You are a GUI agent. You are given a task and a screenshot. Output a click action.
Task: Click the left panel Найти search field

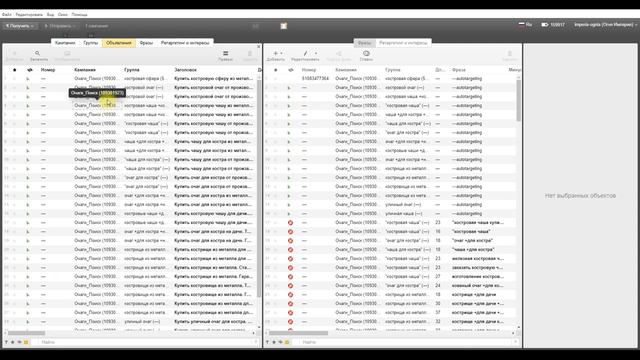(x=147, y=342)
